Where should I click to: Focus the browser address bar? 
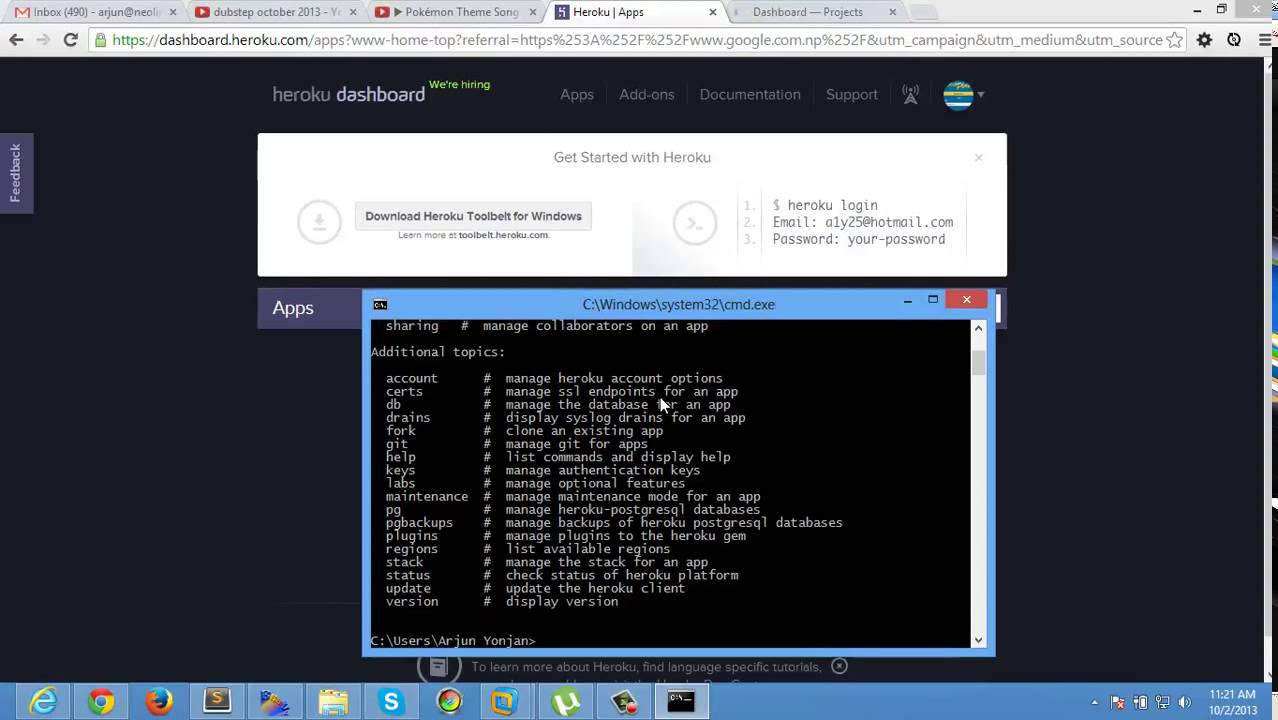point(636,40)
